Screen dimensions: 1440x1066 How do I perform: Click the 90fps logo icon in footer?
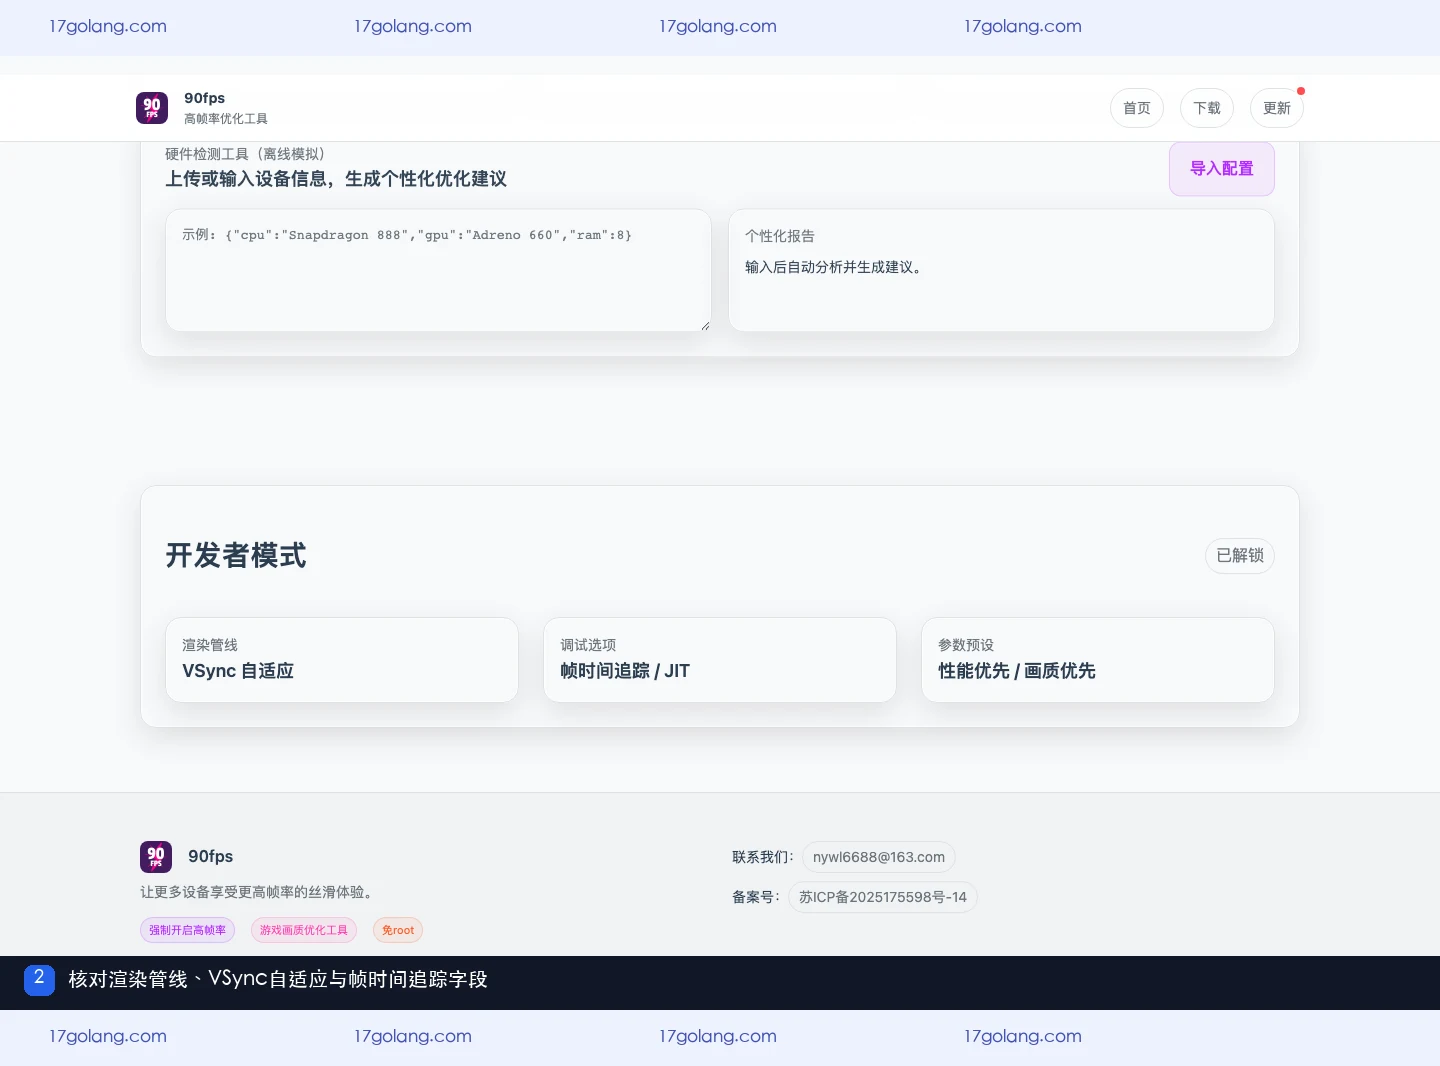click(156, 857)
